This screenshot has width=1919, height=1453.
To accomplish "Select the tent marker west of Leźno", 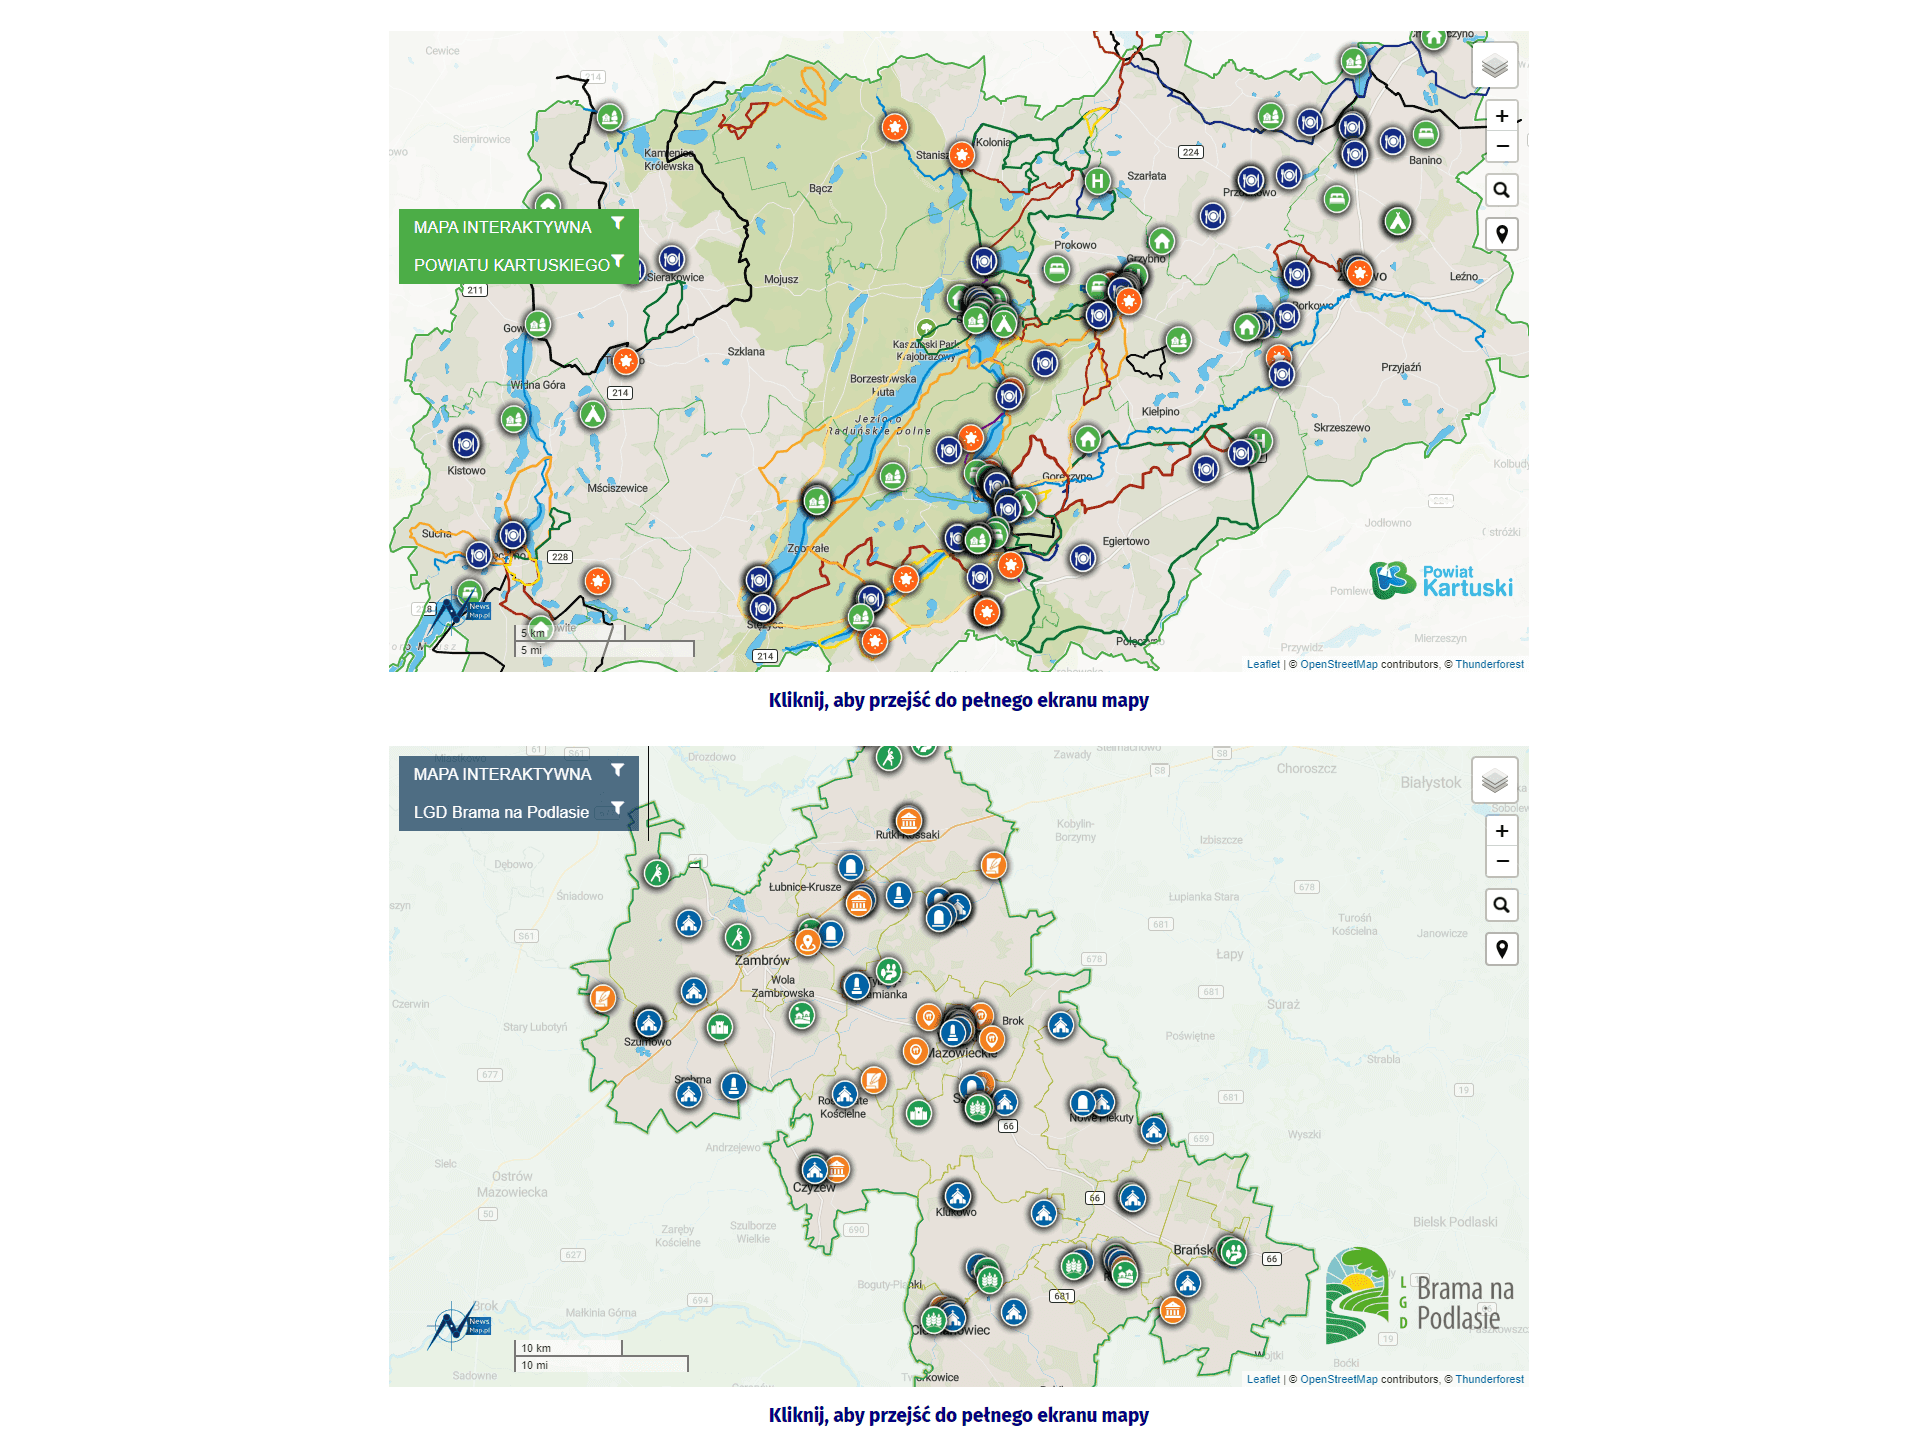I will point(1397,221).
